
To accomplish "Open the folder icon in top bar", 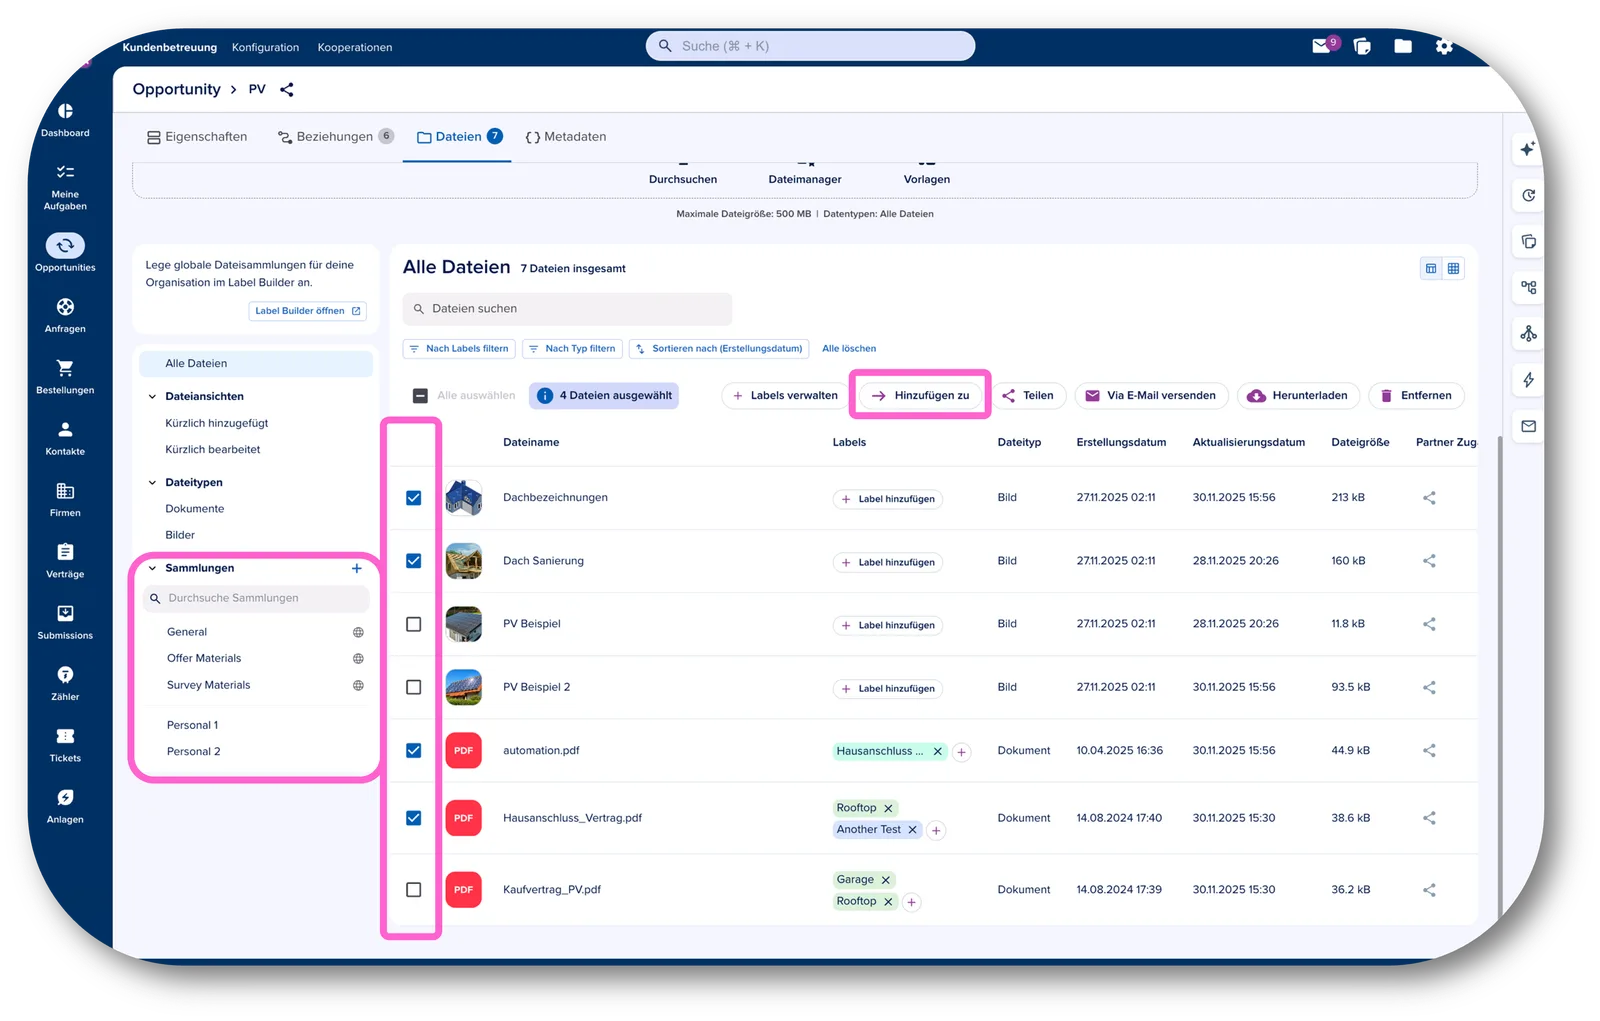I will click(1403, 46).
